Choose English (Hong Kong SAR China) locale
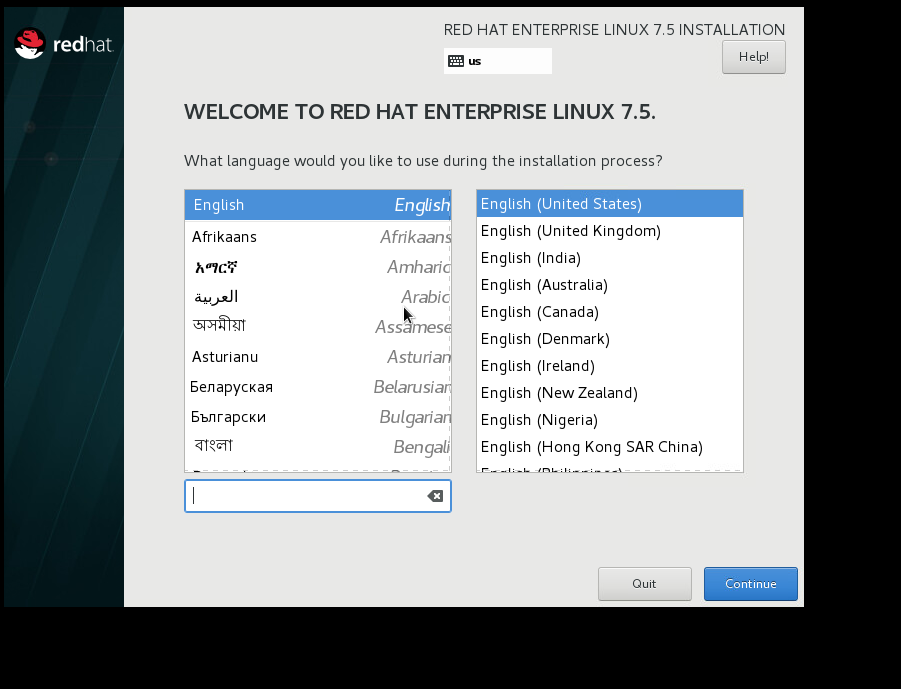The image size is (901, 689). pos(610,447)
